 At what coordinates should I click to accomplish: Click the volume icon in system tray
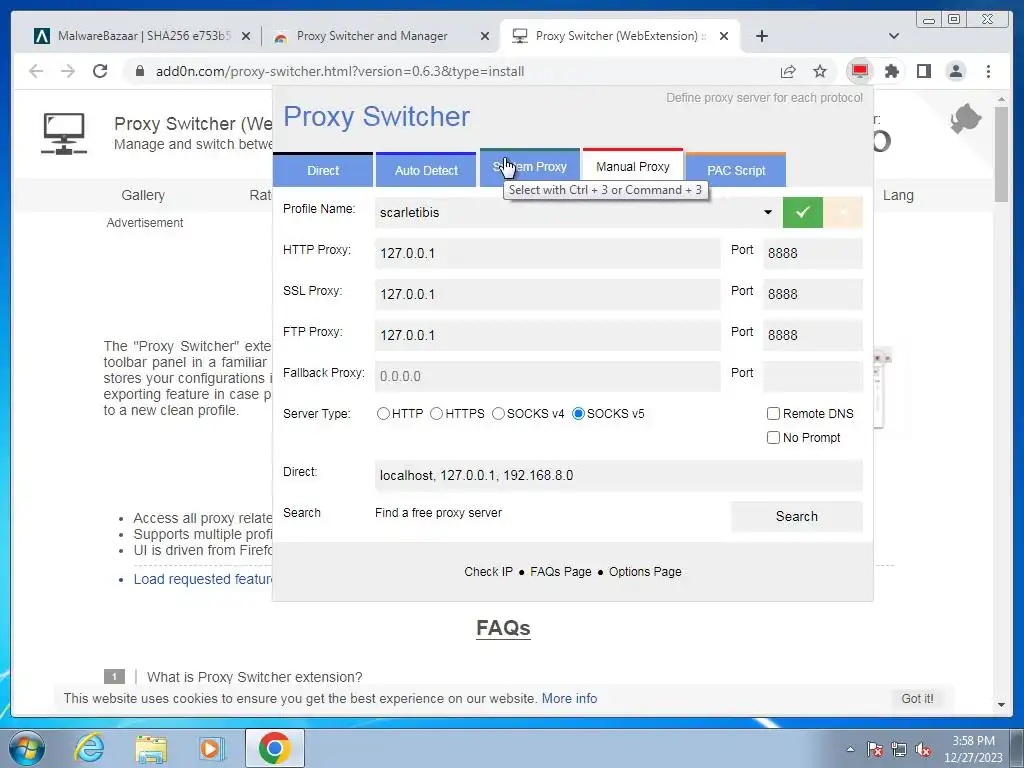(923, 750)
